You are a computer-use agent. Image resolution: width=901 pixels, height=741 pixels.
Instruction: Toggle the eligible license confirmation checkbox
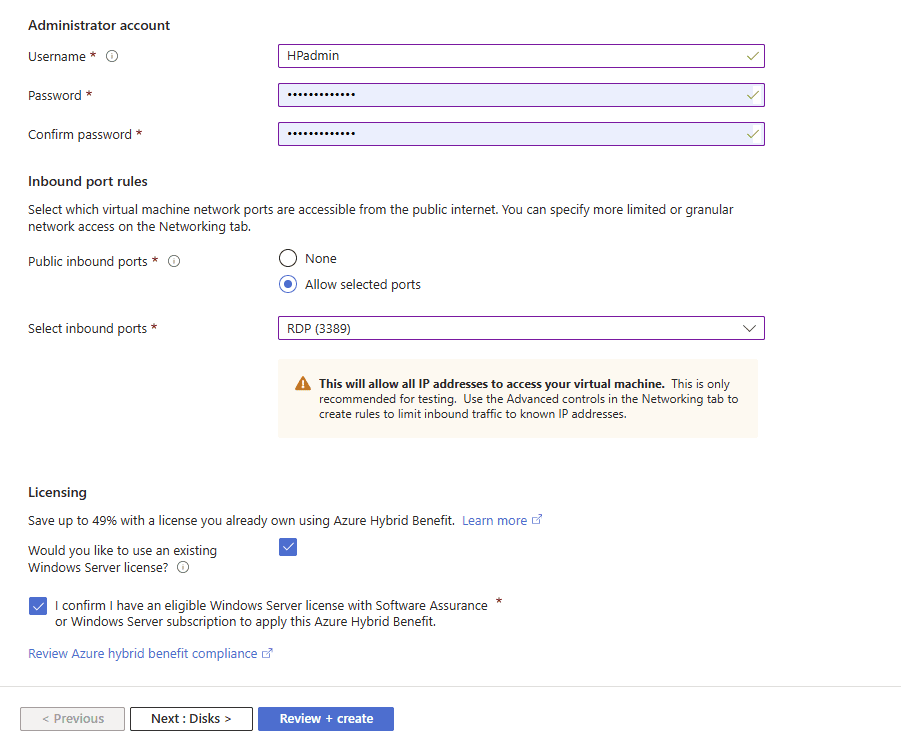38,606
